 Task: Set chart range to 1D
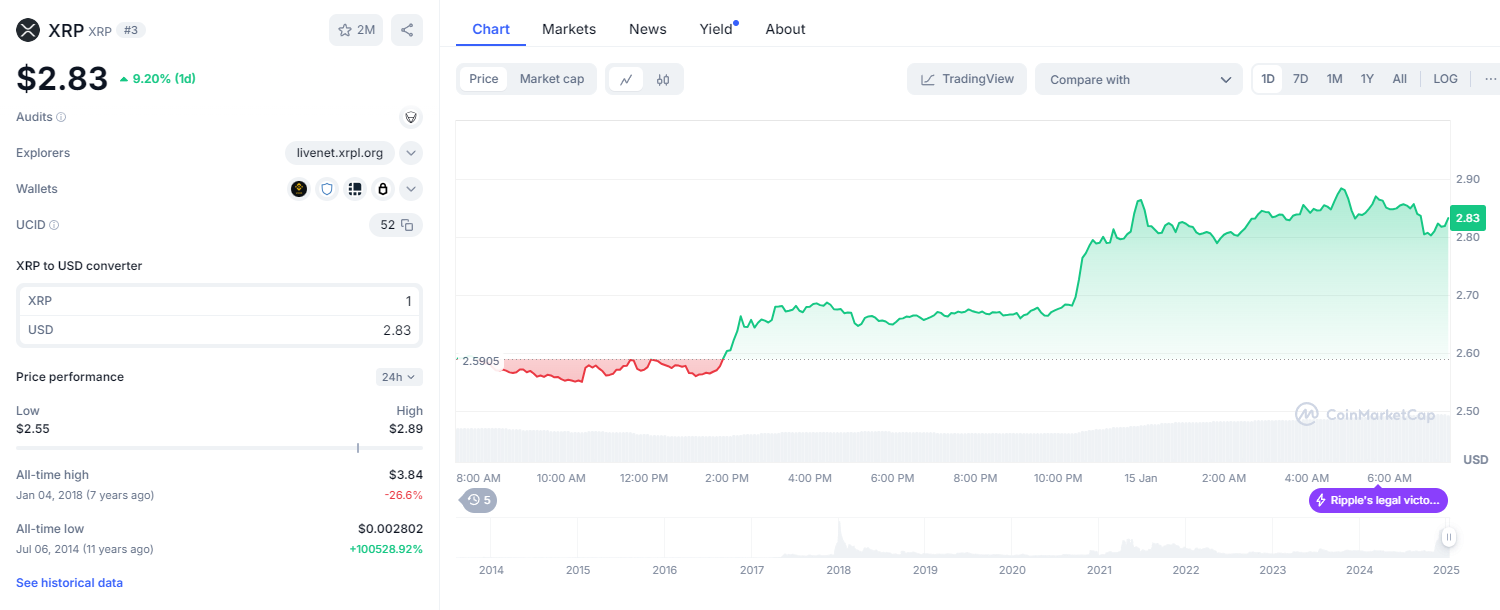click(x=1268, y=79)
